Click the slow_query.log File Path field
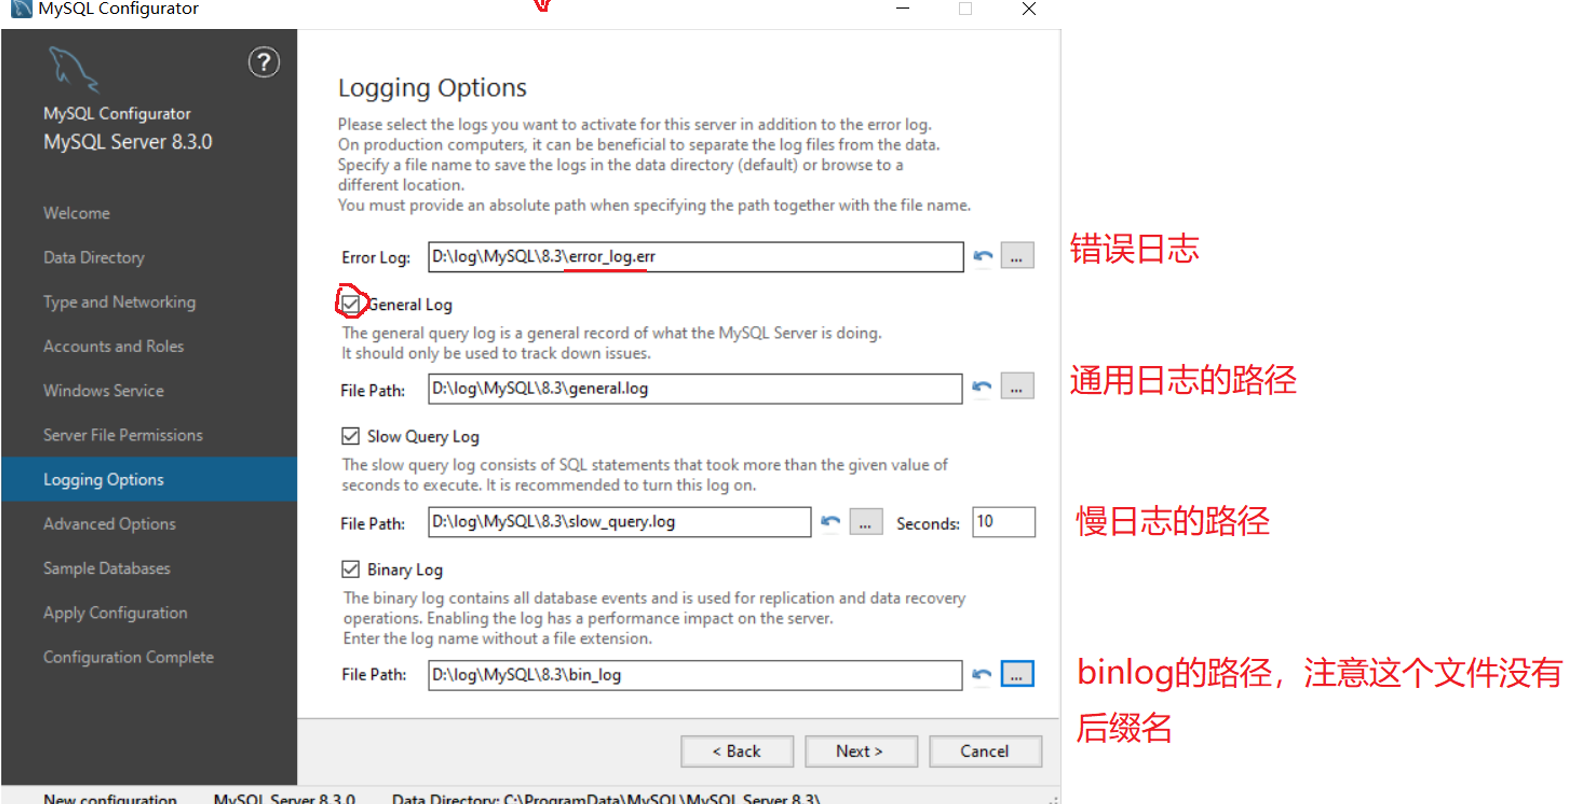The width and height of the screenshot is (1586, 804). pos(620,522)
